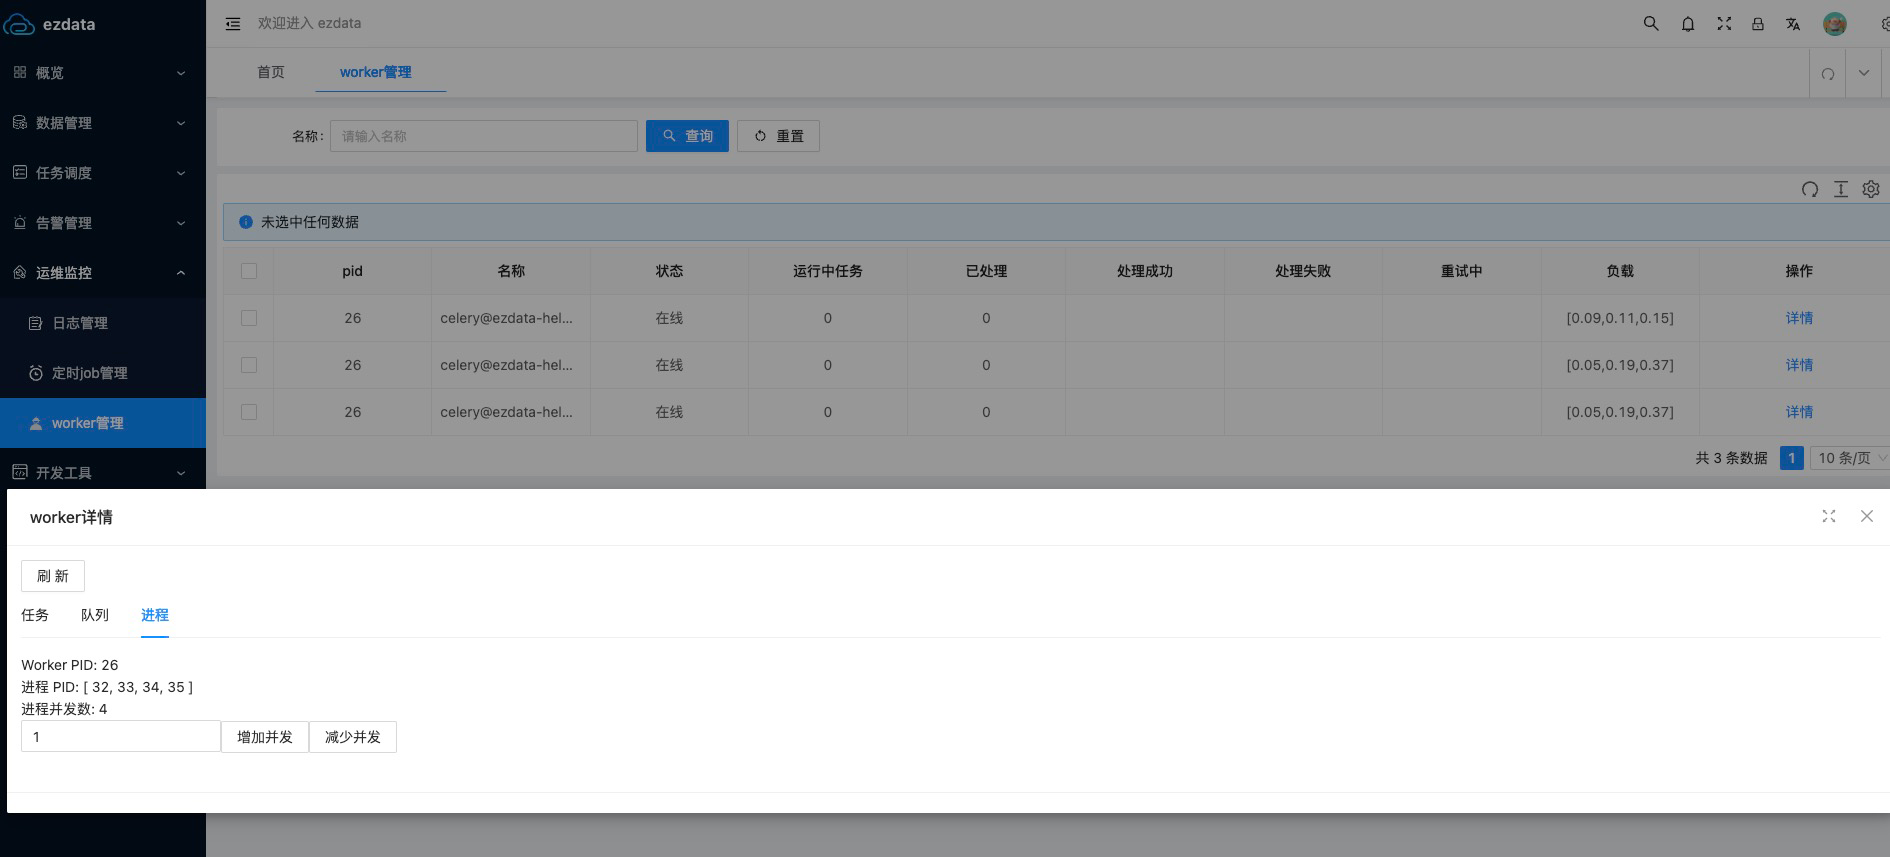Switch to the 任务 tab in the drawer
The image size is (1890, 857).
point(35,615)
